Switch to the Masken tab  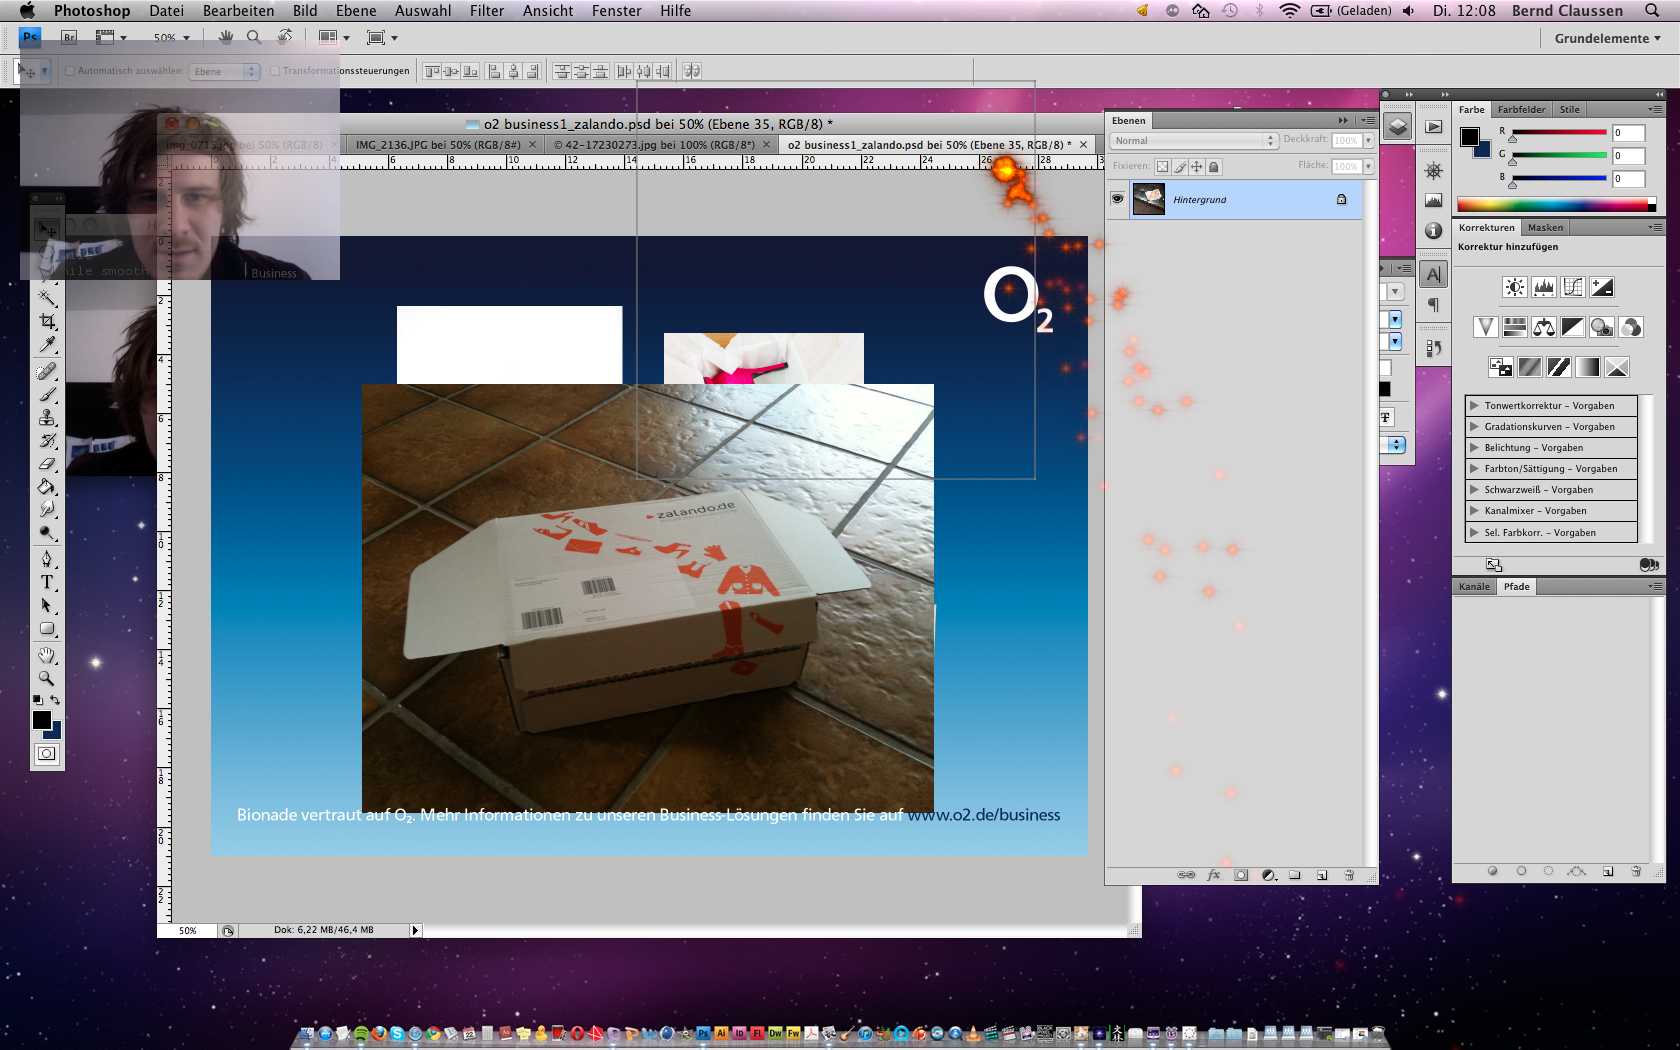(1545, 228)
